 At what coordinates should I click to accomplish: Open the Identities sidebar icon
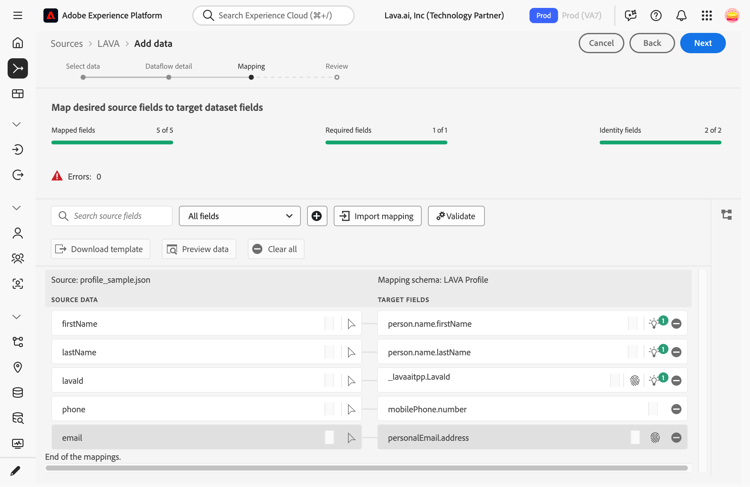18,284
